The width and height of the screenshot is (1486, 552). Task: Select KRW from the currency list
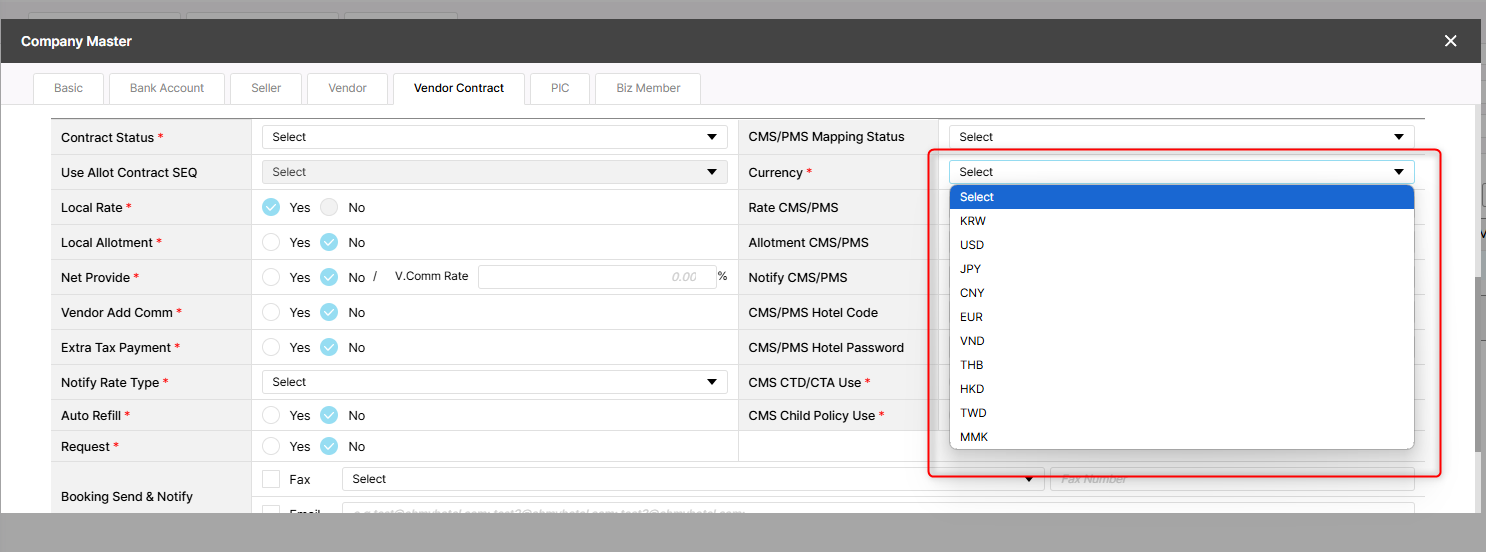972,221
